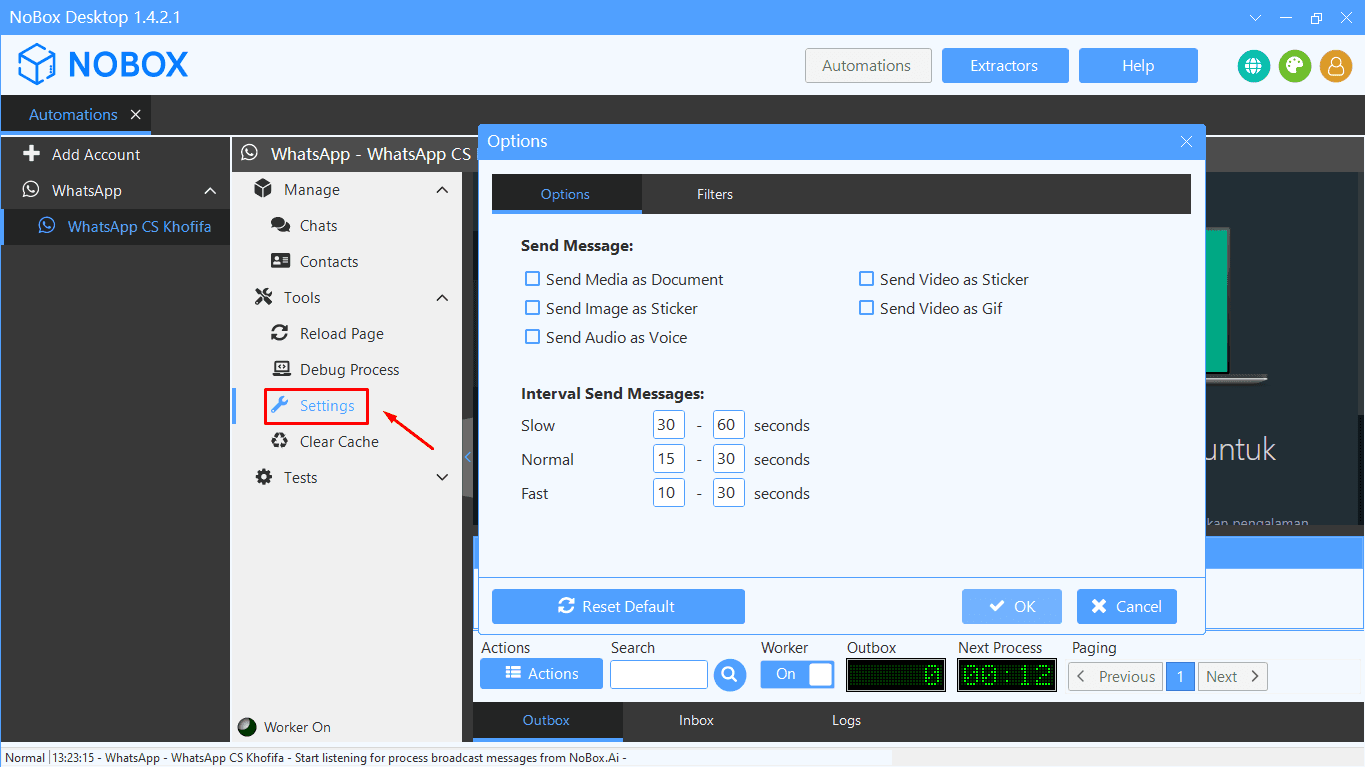This screenshot has height=767, width=1365.
Task: Open the theme palette icon
Action: [x=1294, y=66]
